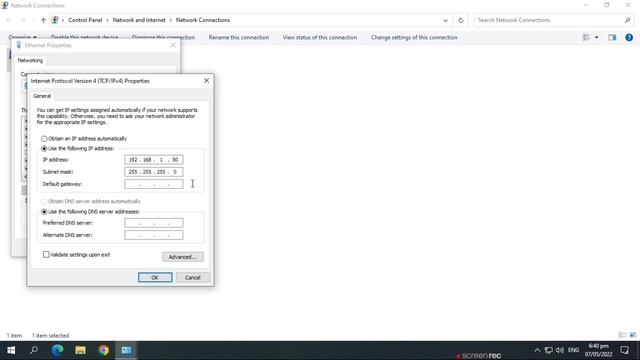Change your view icon
The image size is (640, 360).
[x=586, y=37]
